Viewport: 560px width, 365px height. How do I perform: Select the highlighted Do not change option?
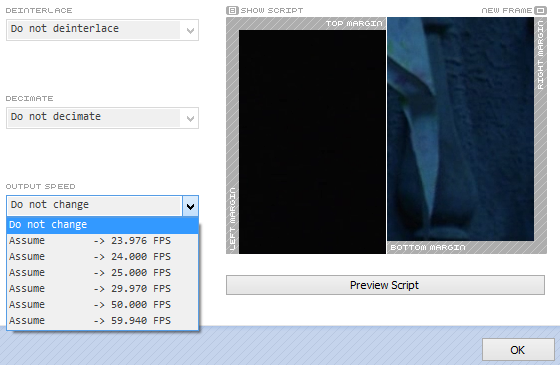102,225
